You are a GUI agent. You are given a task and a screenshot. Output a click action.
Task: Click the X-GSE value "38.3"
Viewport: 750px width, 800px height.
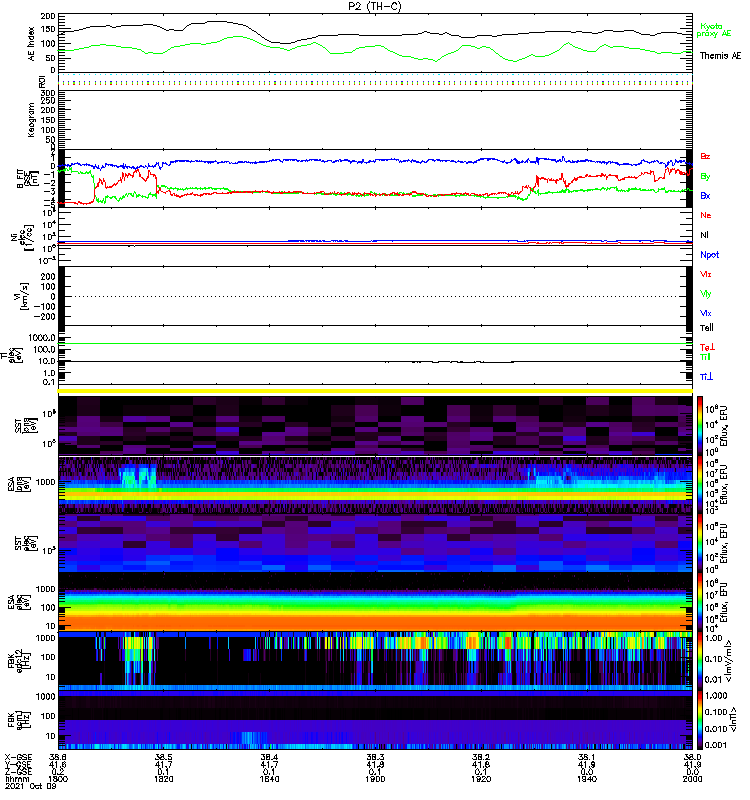(375, 758)
